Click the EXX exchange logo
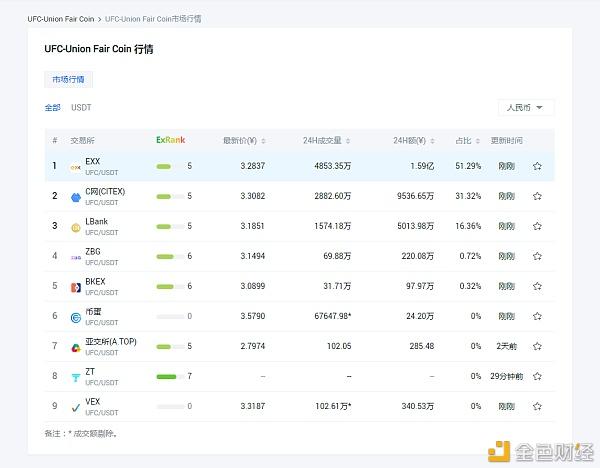The image size is (600, 468). pos(76,167)
